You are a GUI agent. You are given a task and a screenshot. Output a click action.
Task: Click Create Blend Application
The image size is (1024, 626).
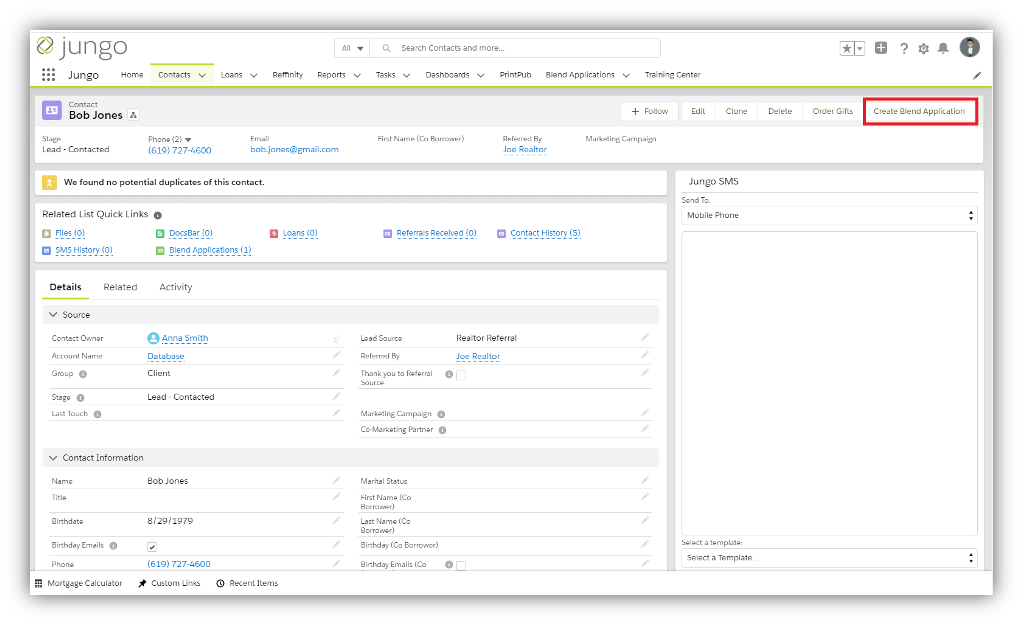tap(919, 110)
